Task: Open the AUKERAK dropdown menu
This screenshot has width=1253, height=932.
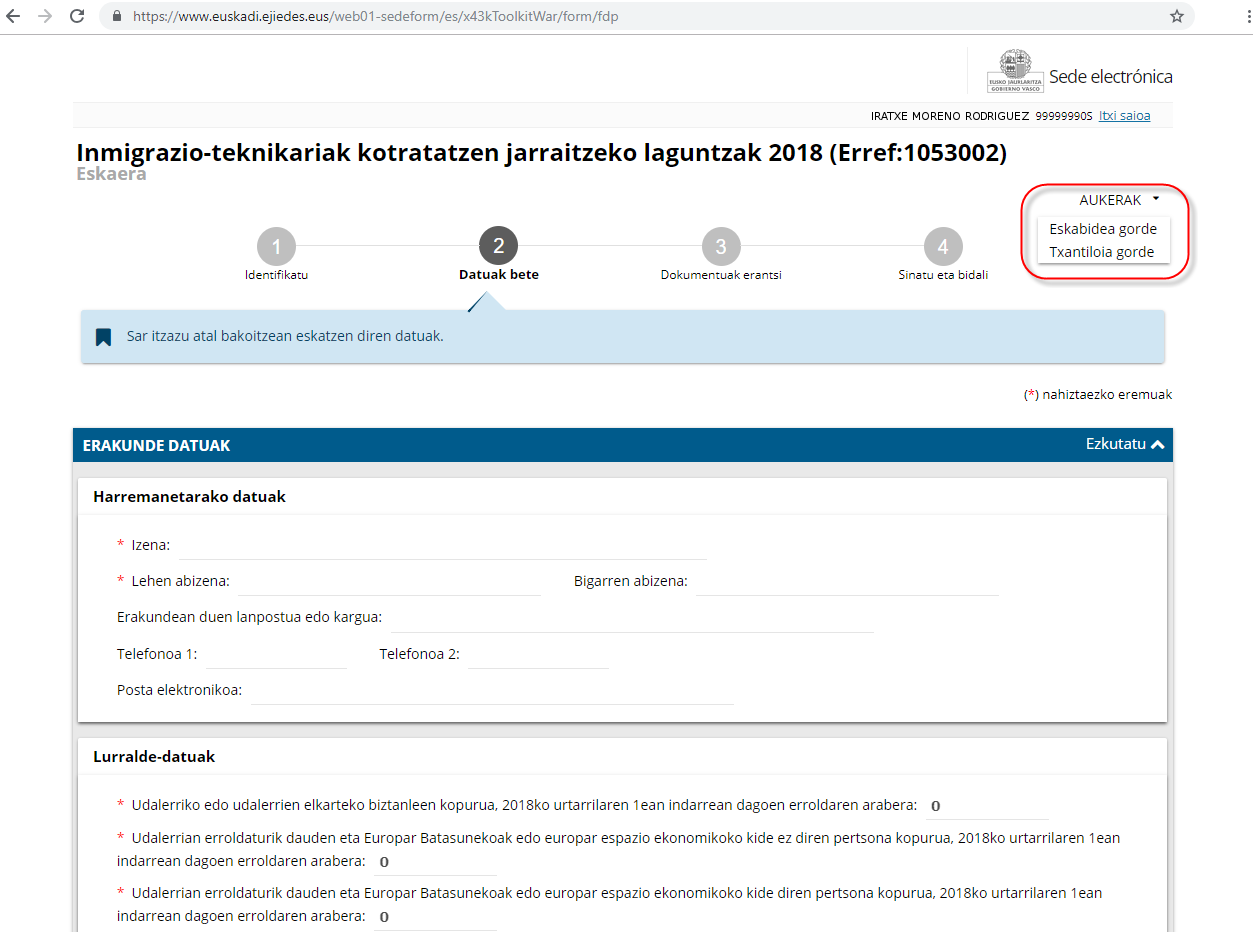Action: click(1118, 200)
